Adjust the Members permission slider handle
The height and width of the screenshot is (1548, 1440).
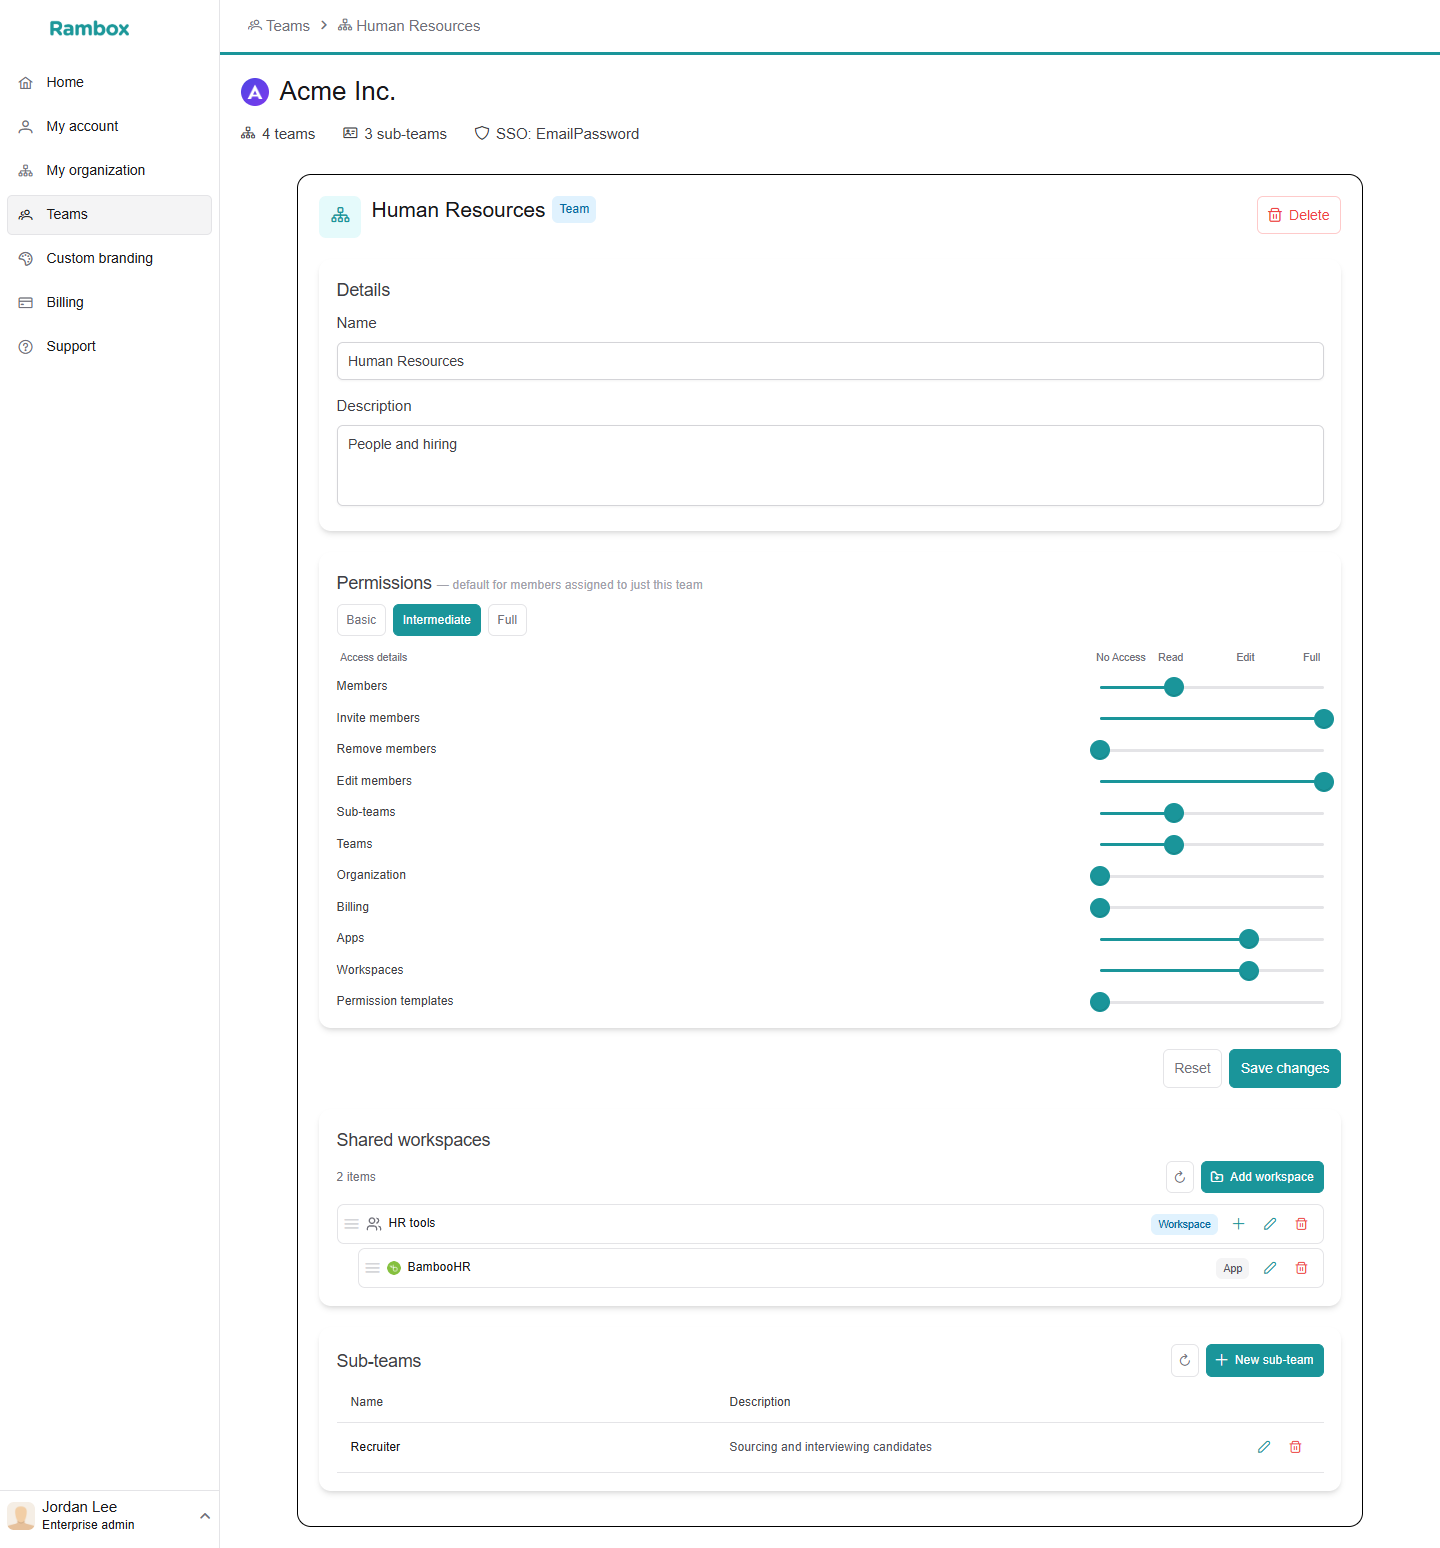point(1174,687)
